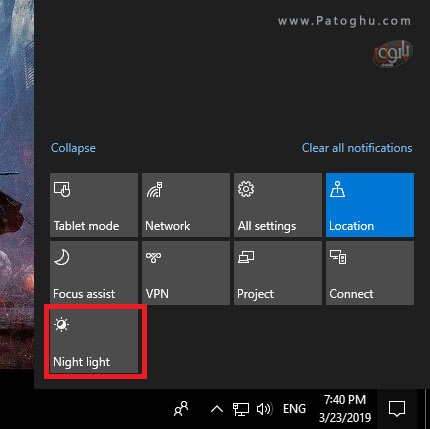Clear all notifications link
Viewport: 430px width, 429px height.
tap(357, 148)
